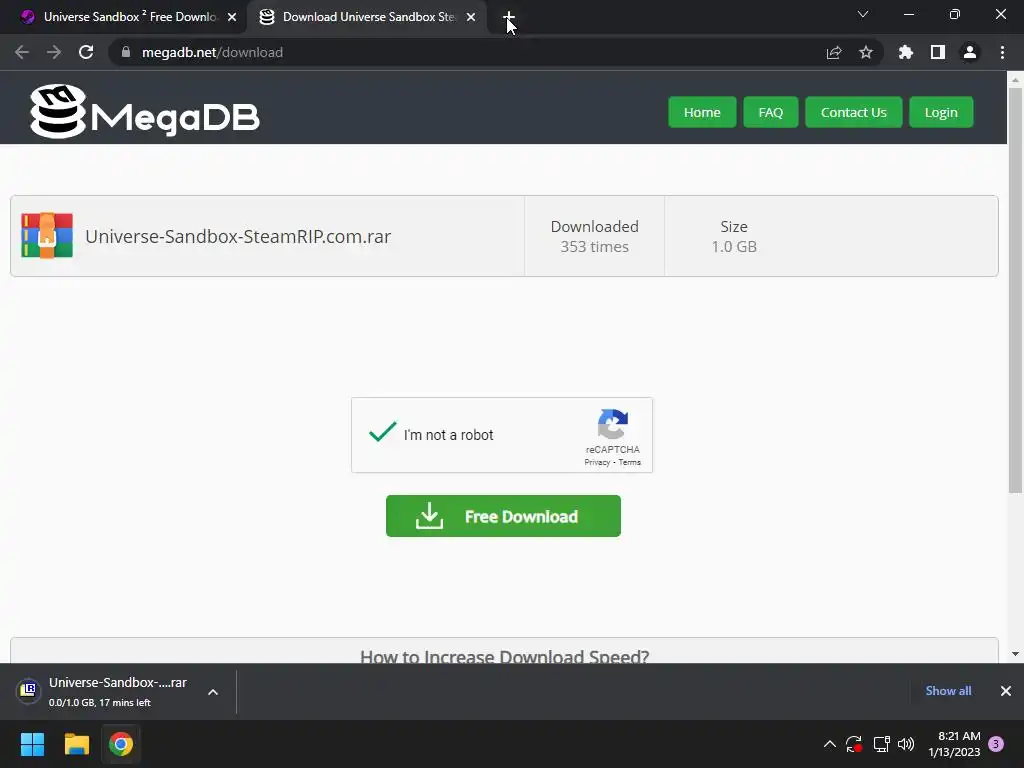The image size is (1024, 768).
Task: Open the Windows Start menu
Action: tap(32, 744)
